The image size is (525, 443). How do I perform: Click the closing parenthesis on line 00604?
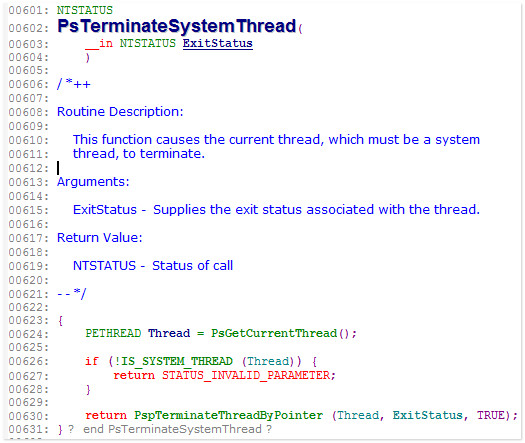[88, 57]
